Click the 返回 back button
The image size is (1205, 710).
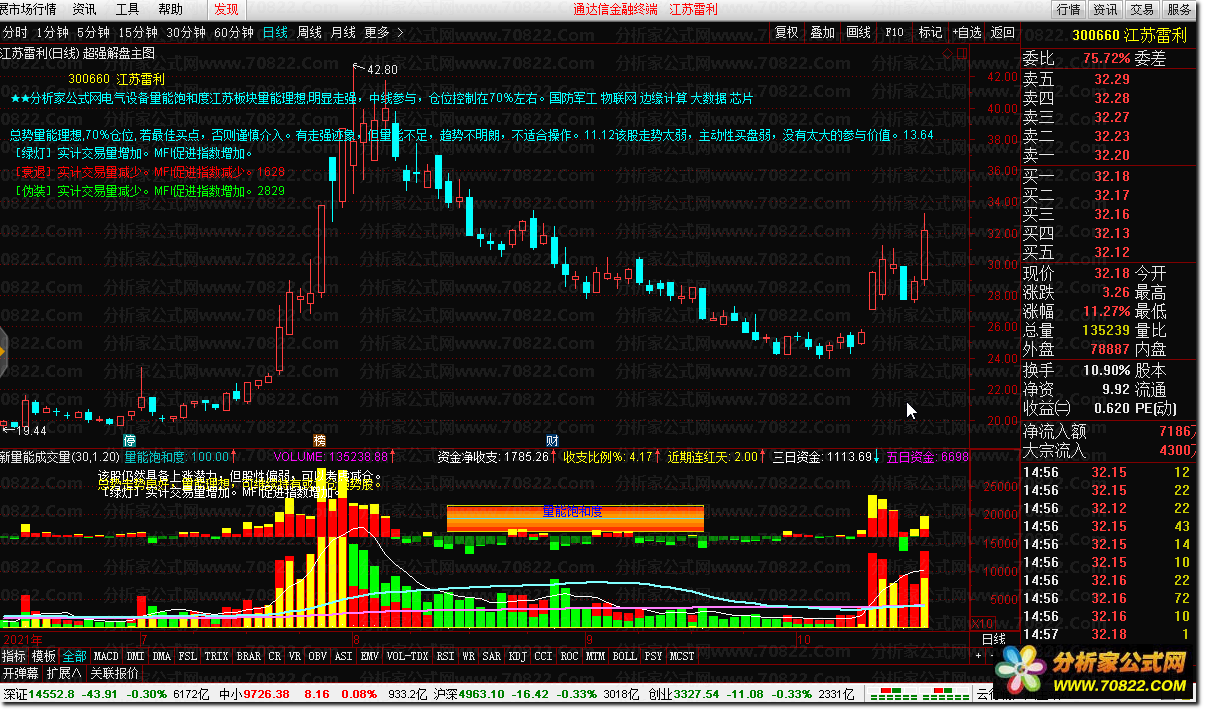[1002, 32]
